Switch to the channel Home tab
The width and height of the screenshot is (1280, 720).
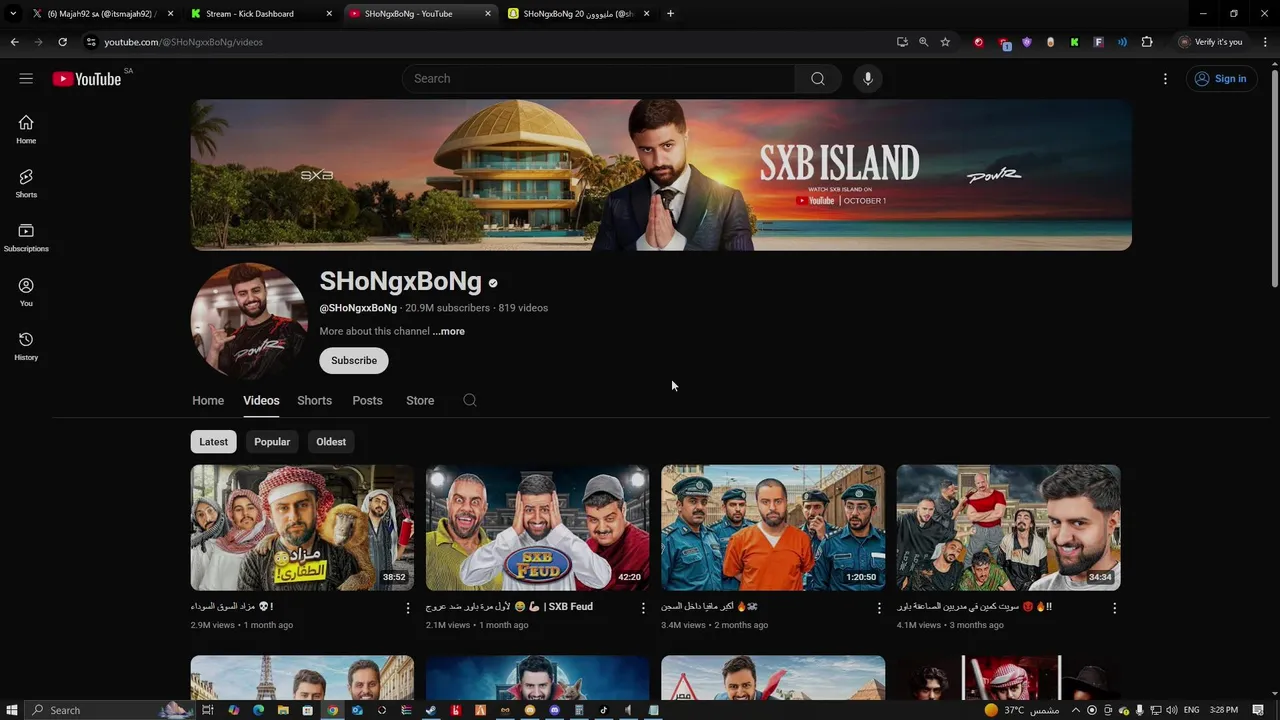(208, 400)
